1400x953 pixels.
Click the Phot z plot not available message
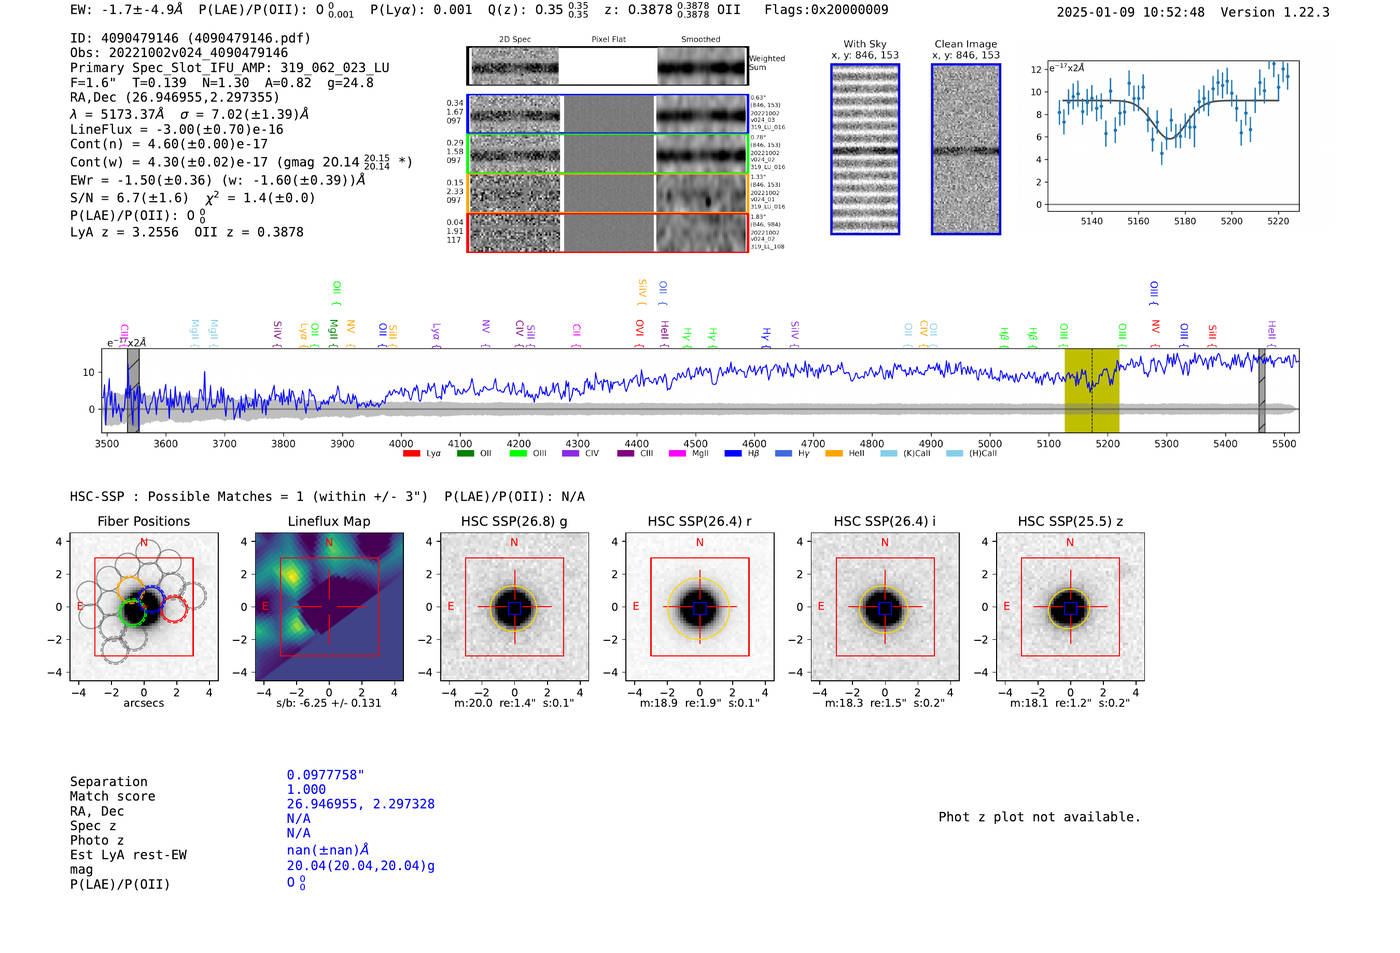click(1039, 817)
